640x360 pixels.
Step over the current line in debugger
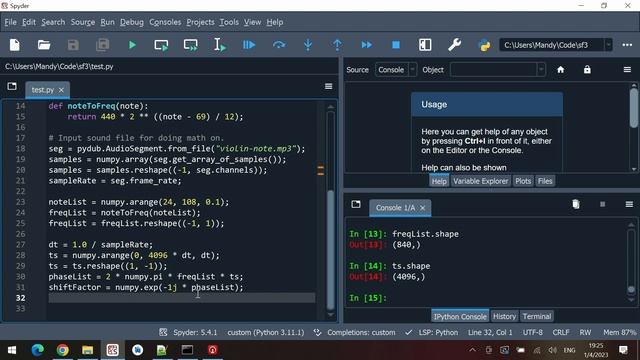coord(279,45)
